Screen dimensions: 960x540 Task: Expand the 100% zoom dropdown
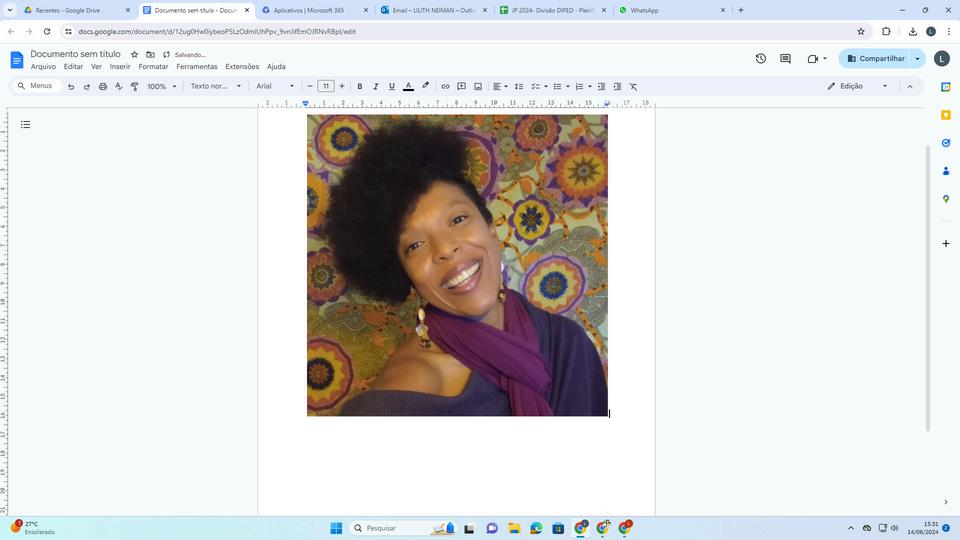(x=161, y=86)
